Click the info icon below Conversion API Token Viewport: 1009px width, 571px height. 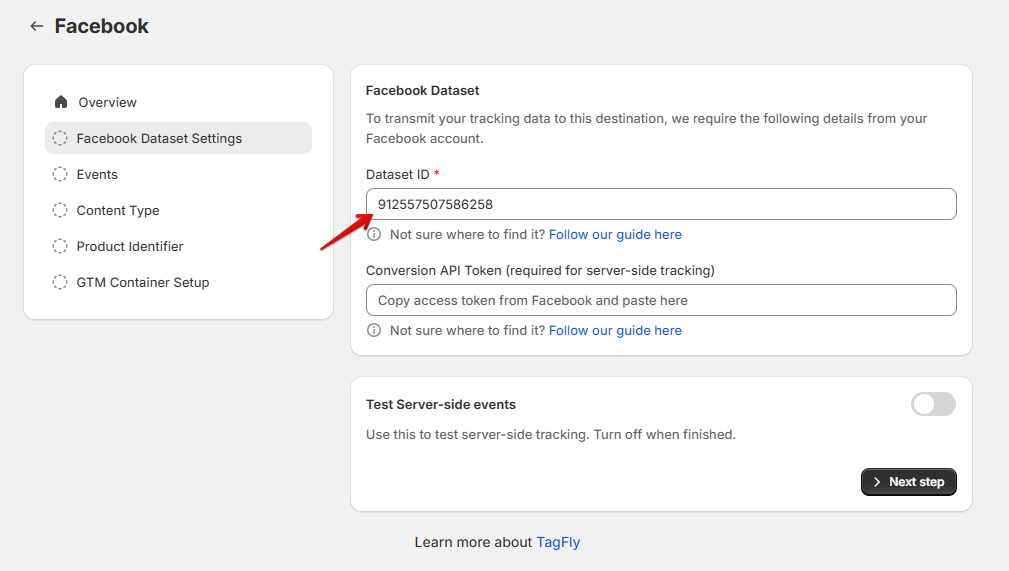click(374, 331)
